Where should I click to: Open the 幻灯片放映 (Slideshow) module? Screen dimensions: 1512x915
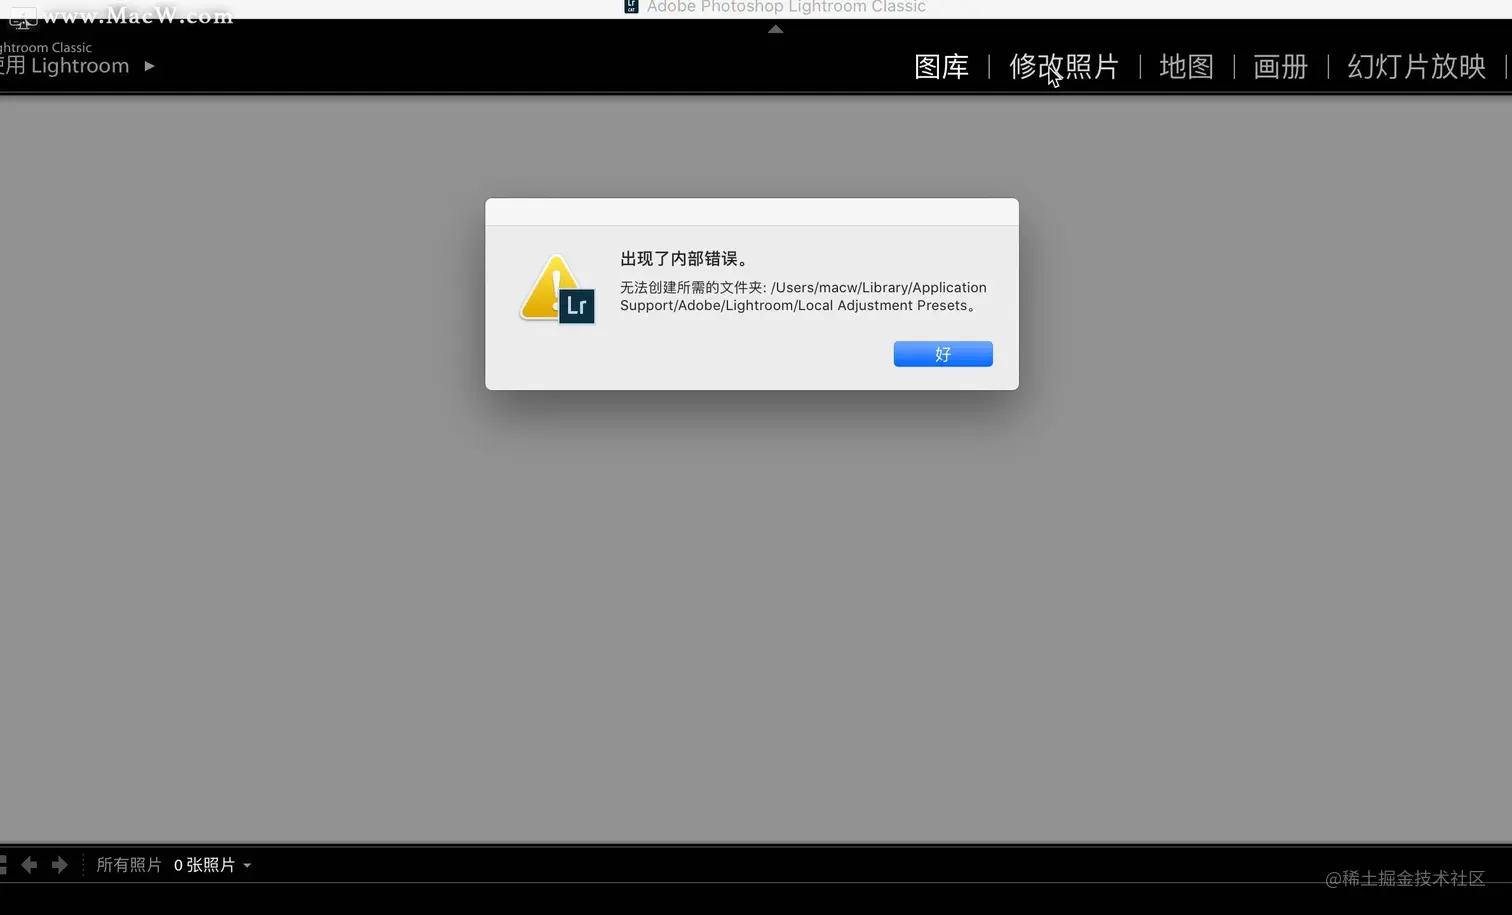point(1416,67)
